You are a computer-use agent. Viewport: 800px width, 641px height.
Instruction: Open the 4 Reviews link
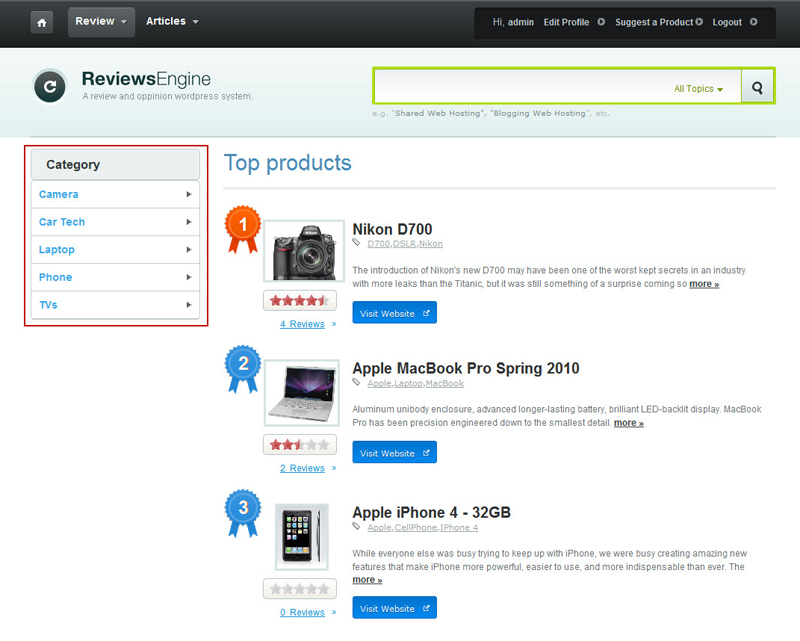(302, 324)
